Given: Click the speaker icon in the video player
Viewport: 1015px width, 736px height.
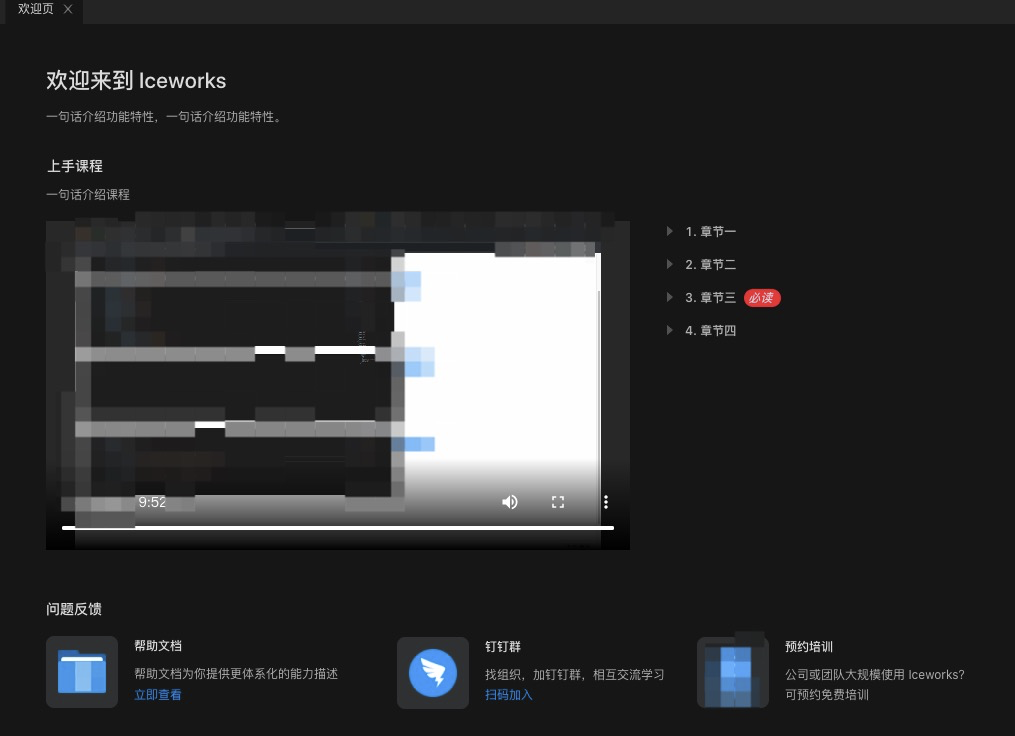Looking at the screenshot, I should 510,502.
